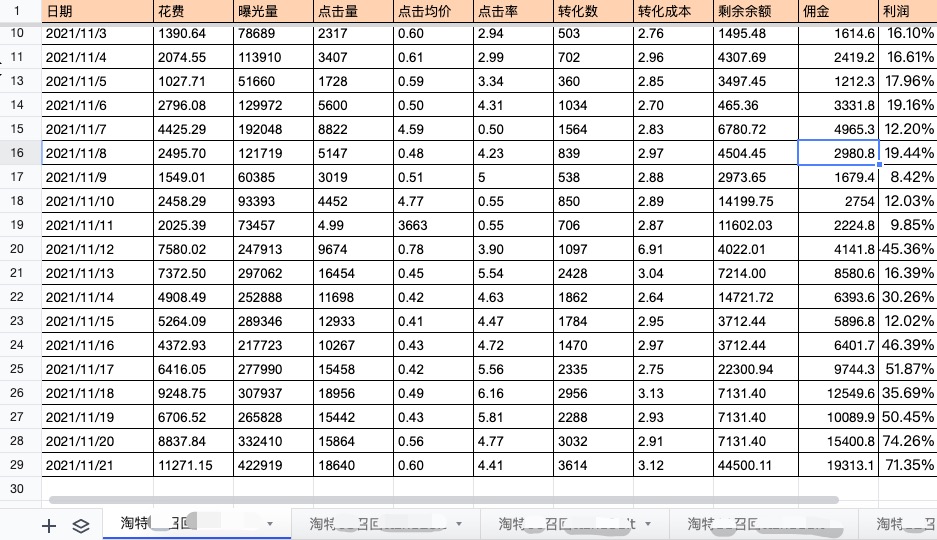The height and width of the screenshot is (540, 937).
Task: Select the 曝光量 cell 129972
Action: point(274,105)
